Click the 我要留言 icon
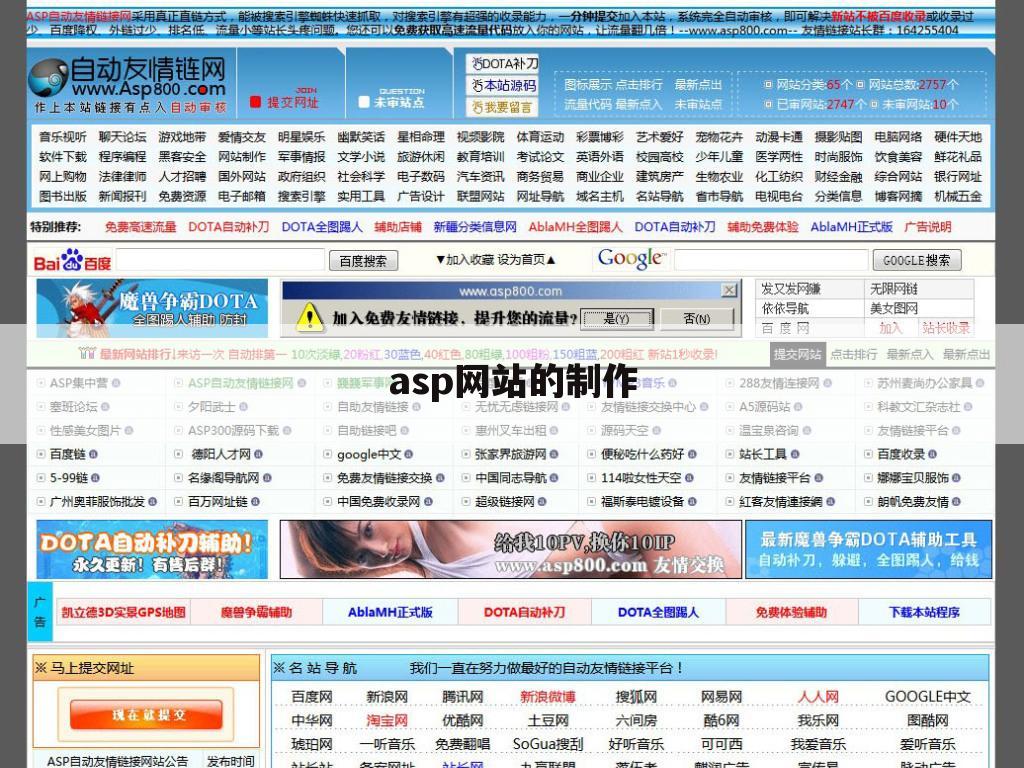The height and width of the screenshot is (768, 1024). pos(478,106)
